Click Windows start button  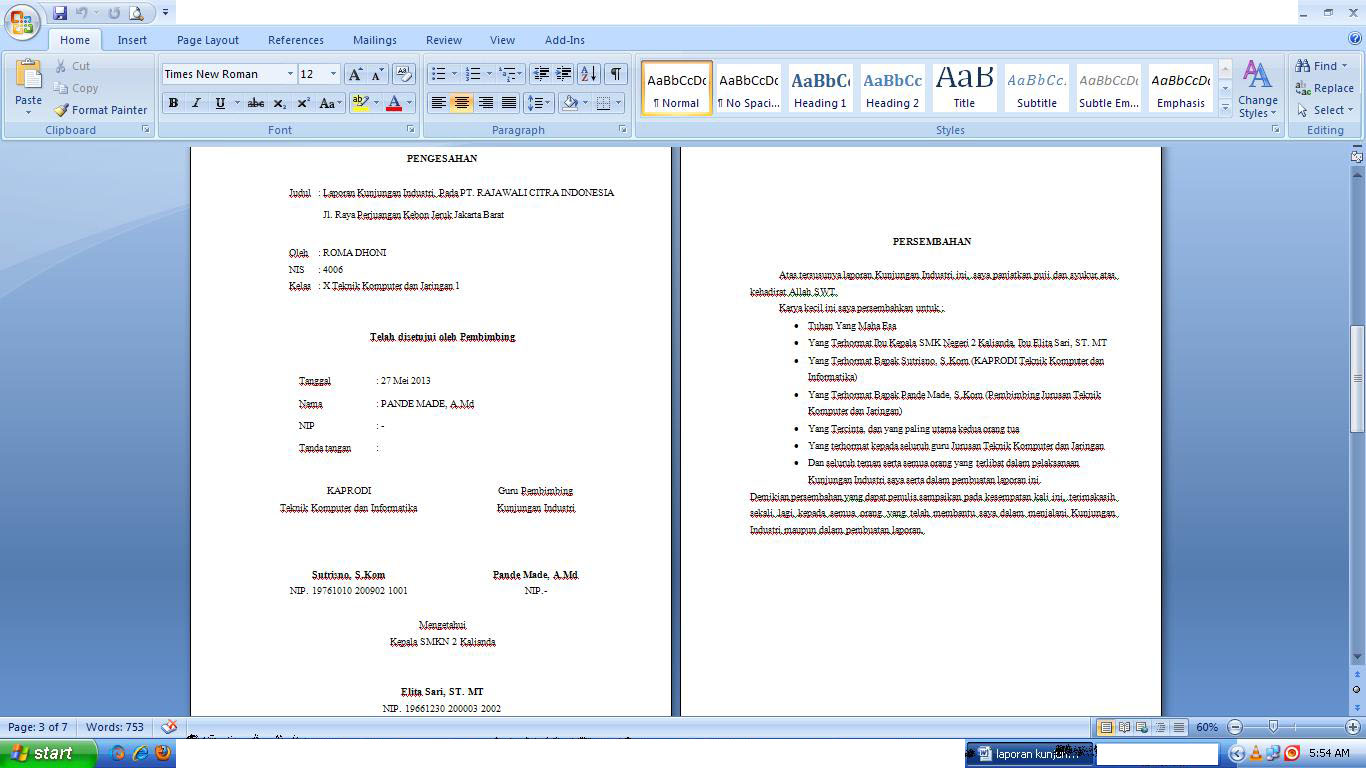48,753
